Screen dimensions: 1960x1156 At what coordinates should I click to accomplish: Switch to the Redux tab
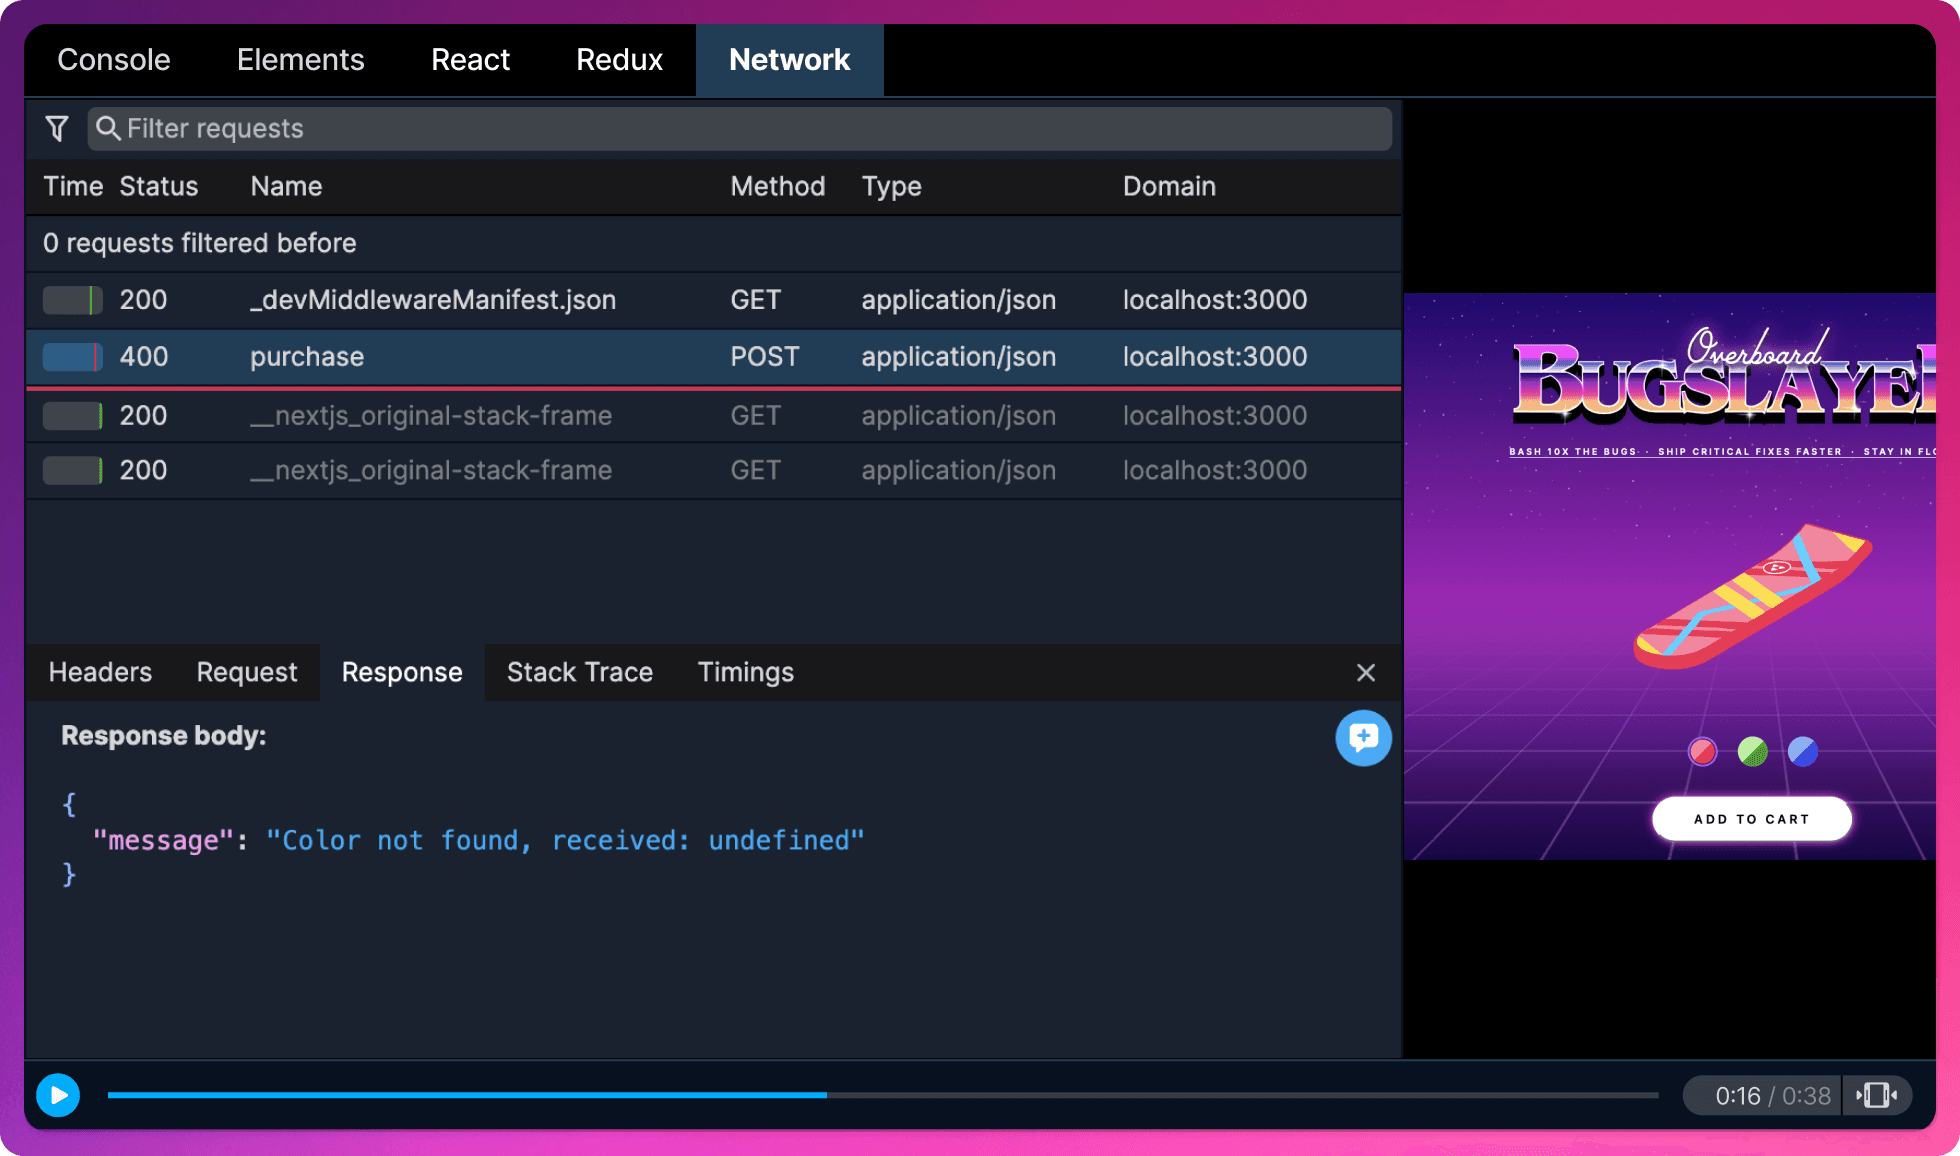pyautogui.click(x=619, y=59)
